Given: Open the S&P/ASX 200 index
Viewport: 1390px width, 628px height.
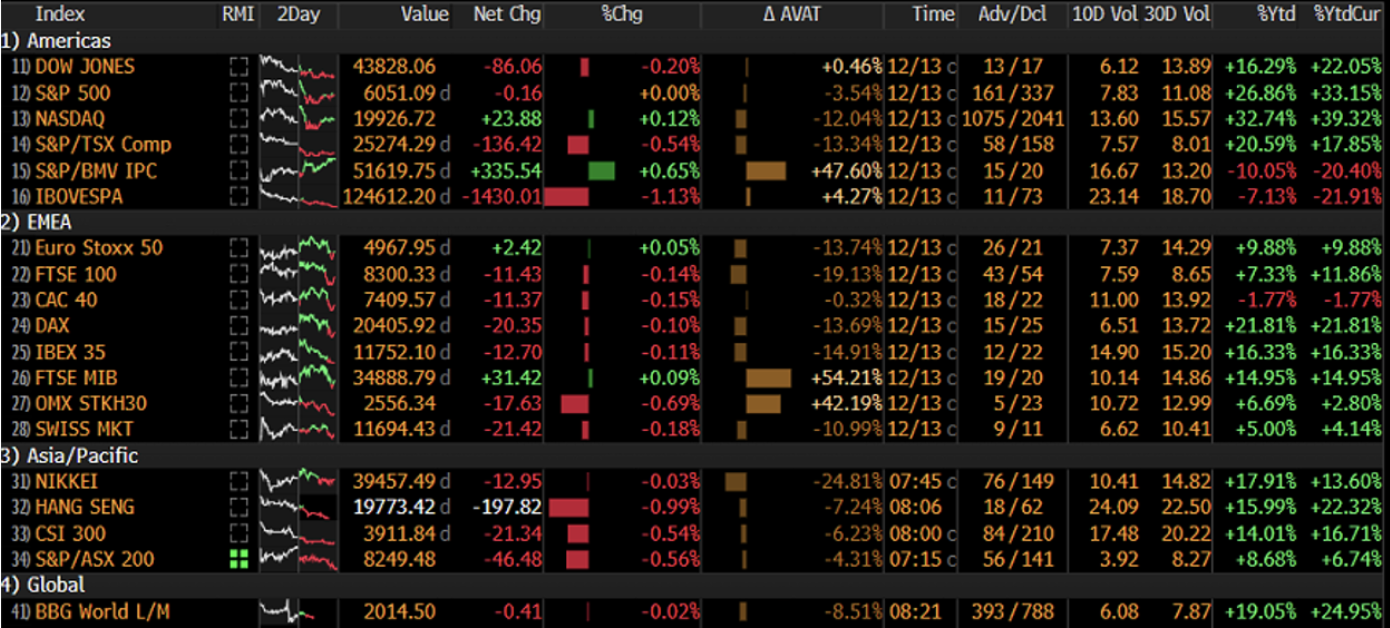Looking at the screenshot, I should [95, 559].
